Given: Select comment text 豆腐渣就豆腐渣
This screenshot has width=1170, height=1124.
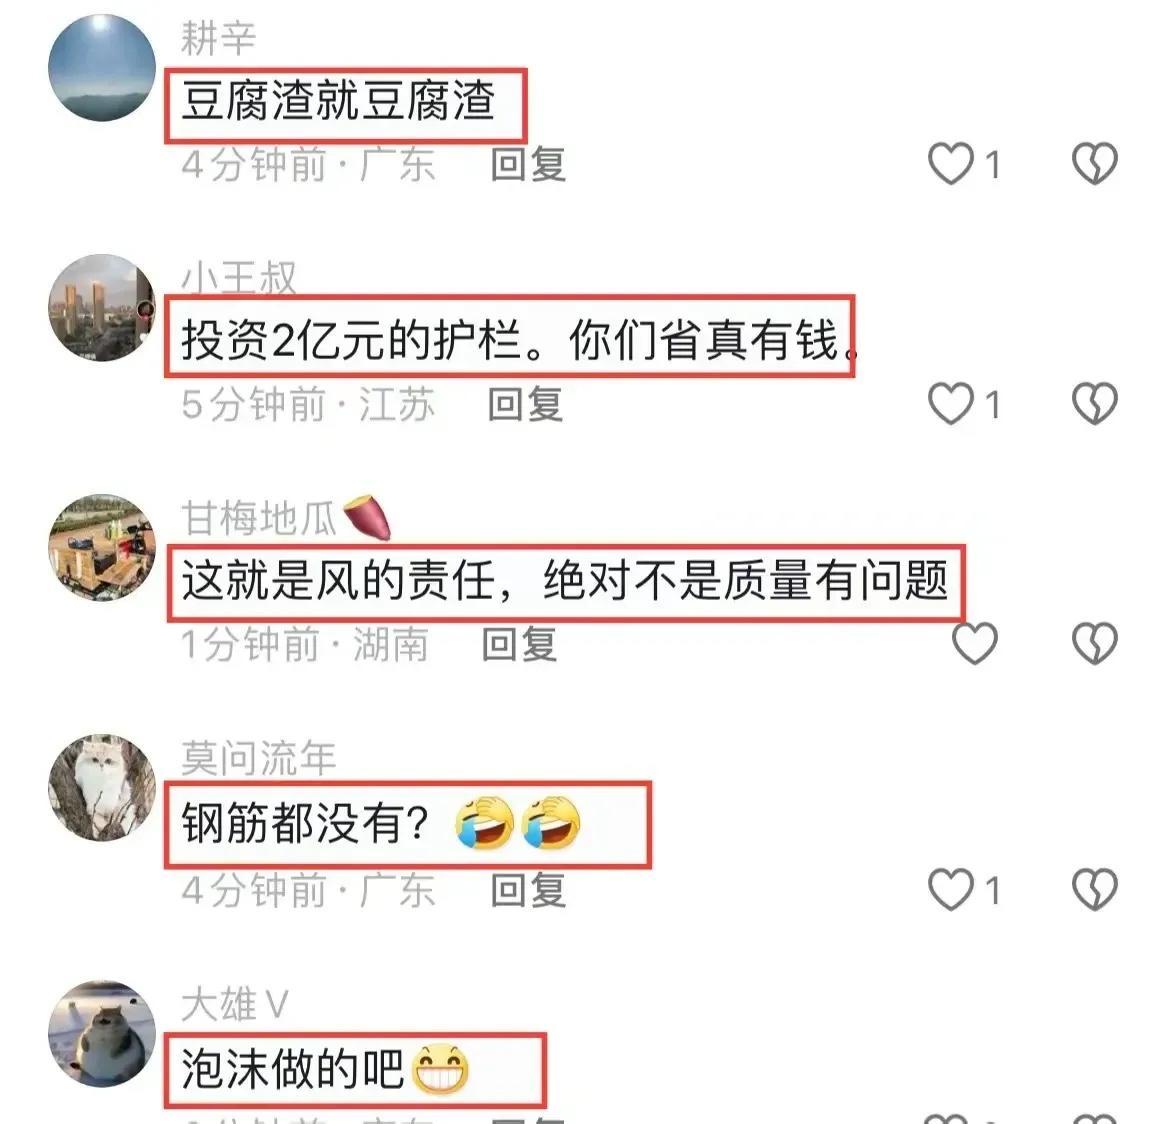Looking at the screenshot, I should [339, 101].
